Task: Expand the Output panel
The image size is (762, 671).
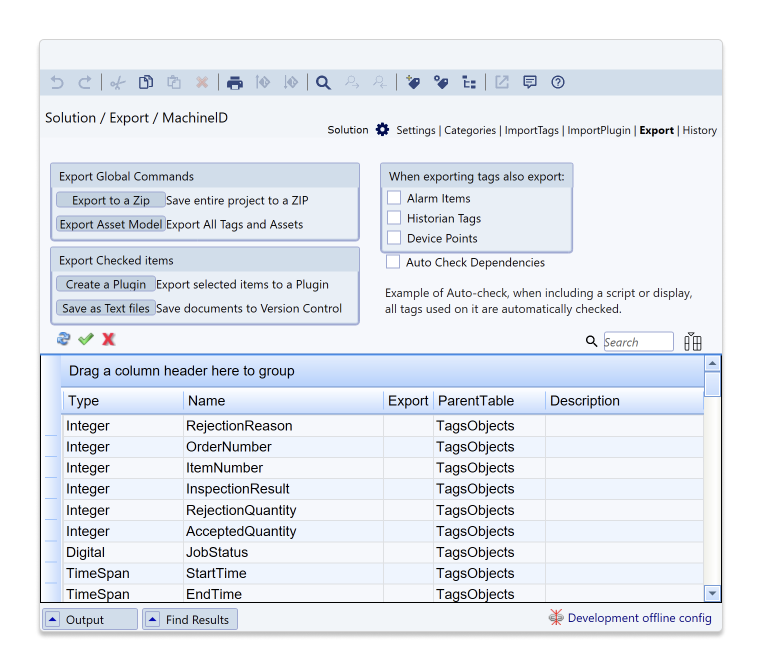Action: tap(89, 620)
